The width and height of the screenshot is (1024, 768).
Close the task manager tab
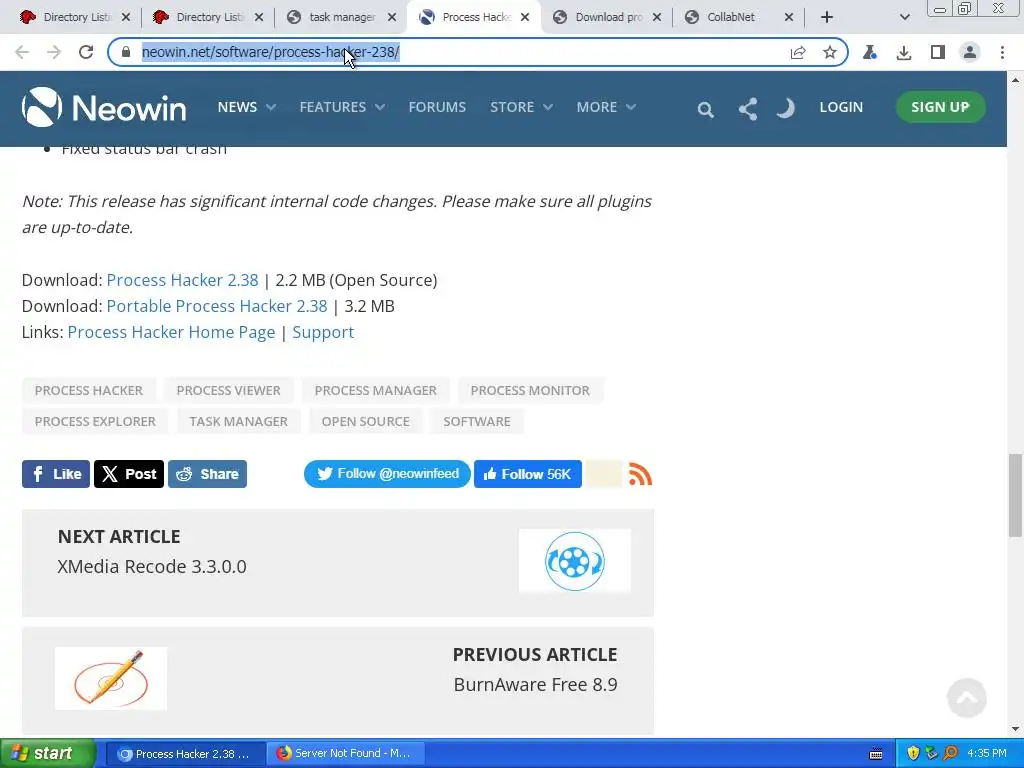point(392,18)
